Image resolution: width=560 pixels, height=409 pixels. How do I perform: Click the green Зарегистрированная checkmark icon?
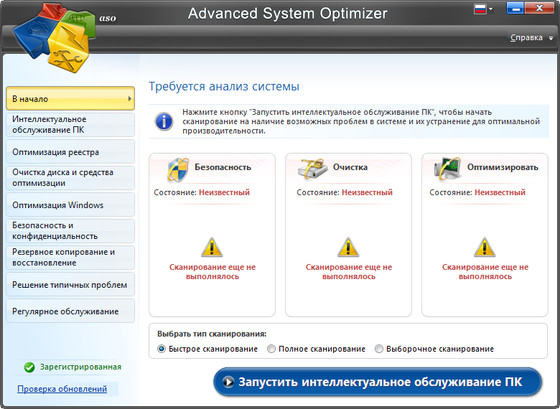[x=29, y=367]
